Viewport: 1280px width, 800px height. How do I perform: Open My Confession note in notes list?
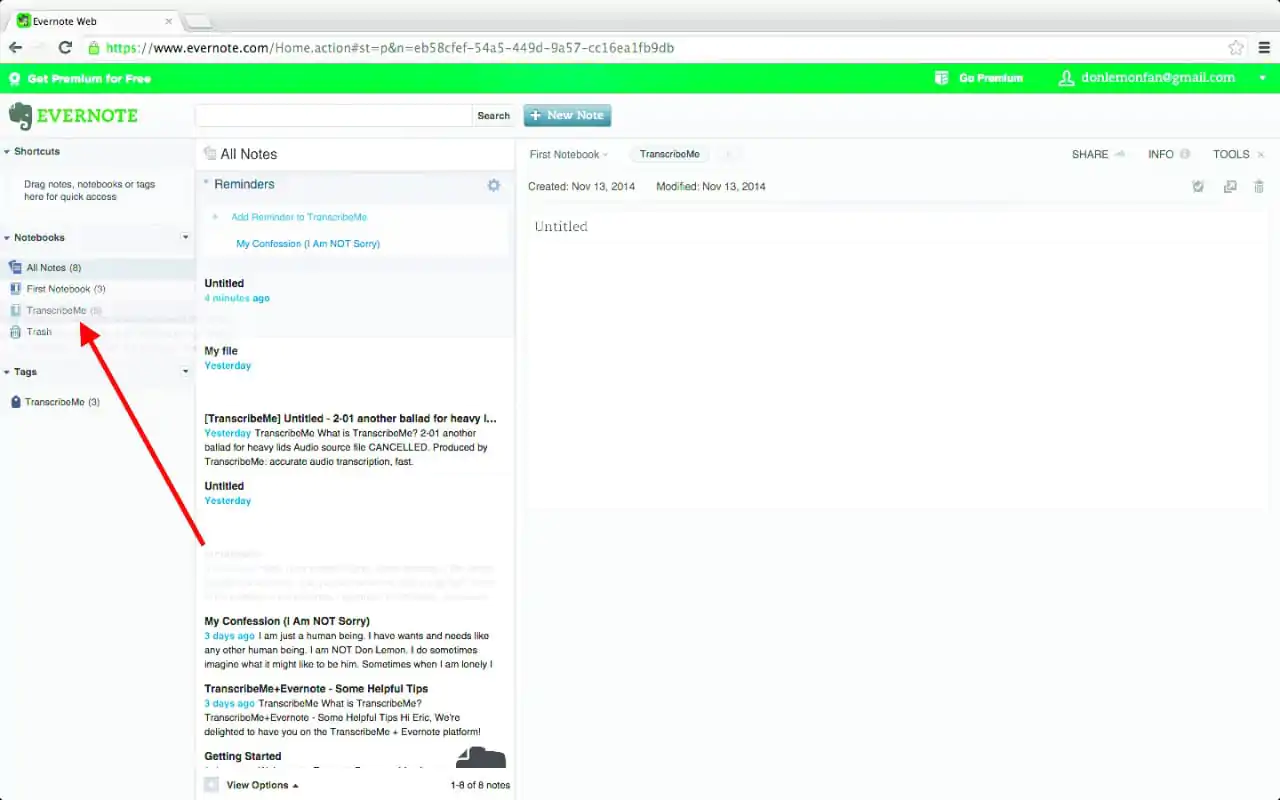(354, 642)
